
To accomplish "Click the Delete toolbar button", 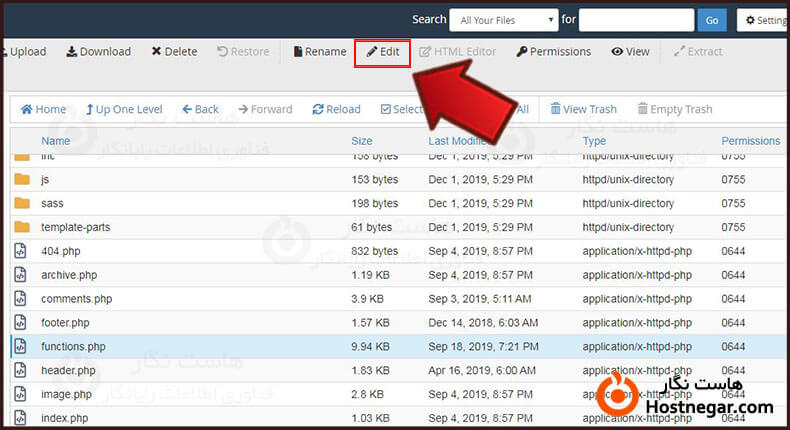I will tap(174, 52).
